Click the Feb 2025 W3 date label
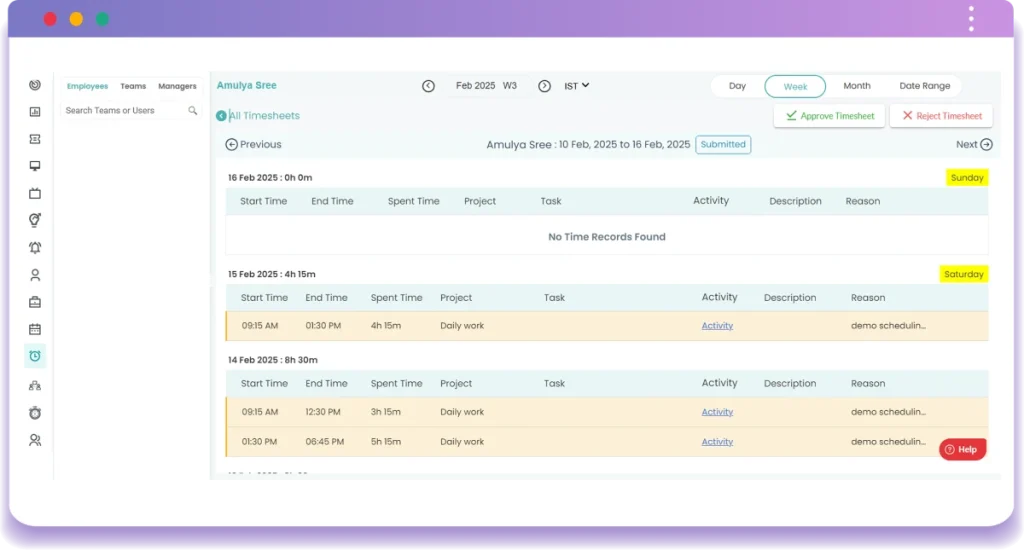 [x=487, y=86]
